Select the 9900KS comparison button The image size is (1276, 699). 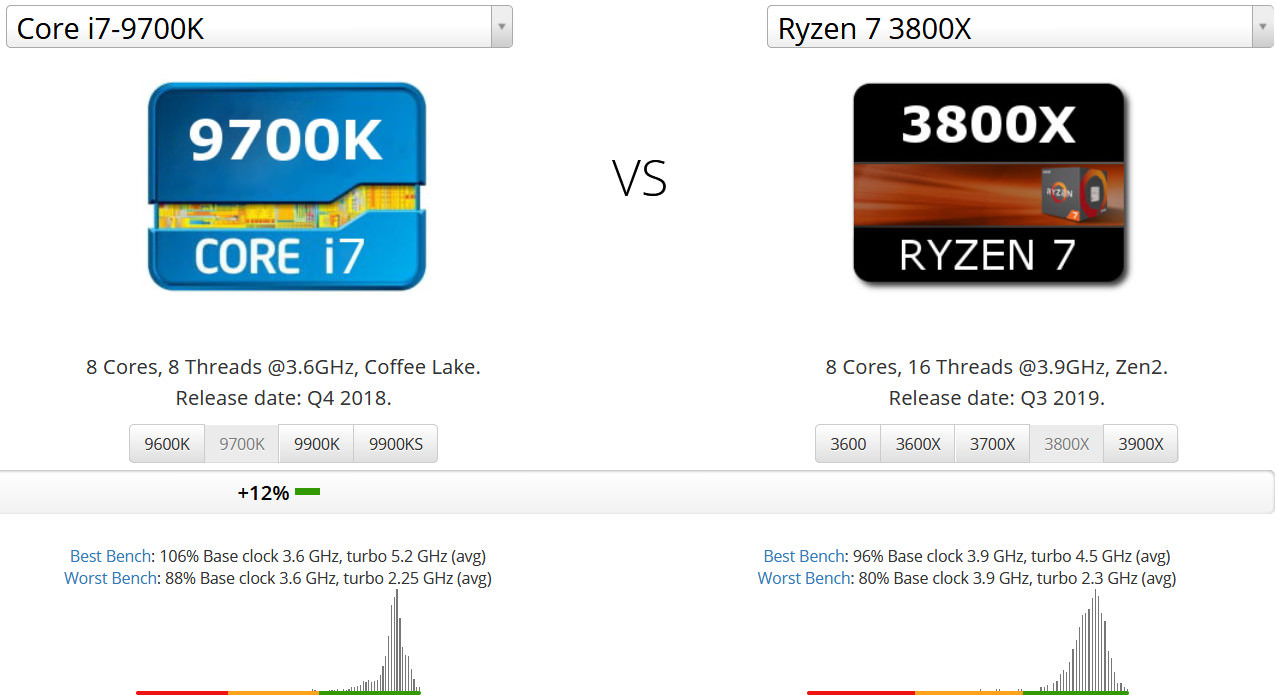395,443
